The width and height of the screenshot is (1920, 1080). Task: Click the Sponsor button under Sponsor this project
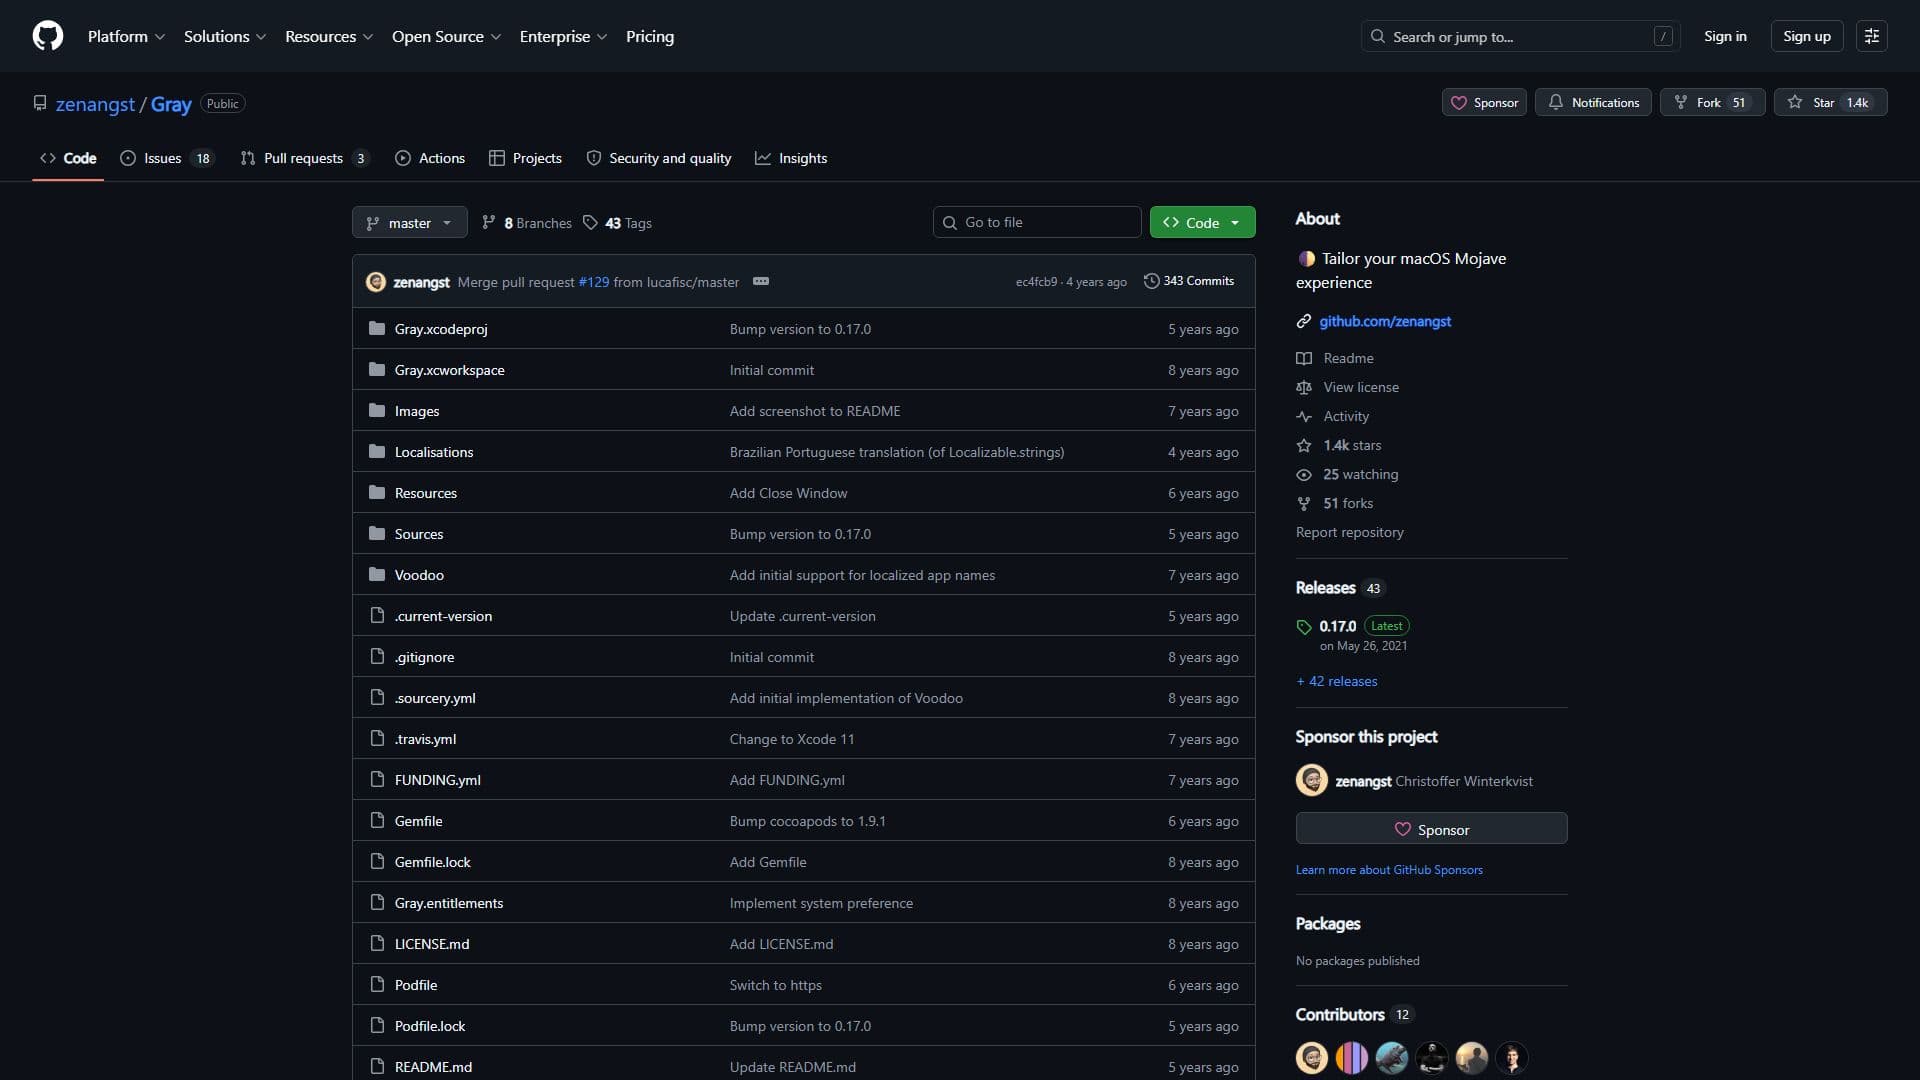click(1431, 829)
